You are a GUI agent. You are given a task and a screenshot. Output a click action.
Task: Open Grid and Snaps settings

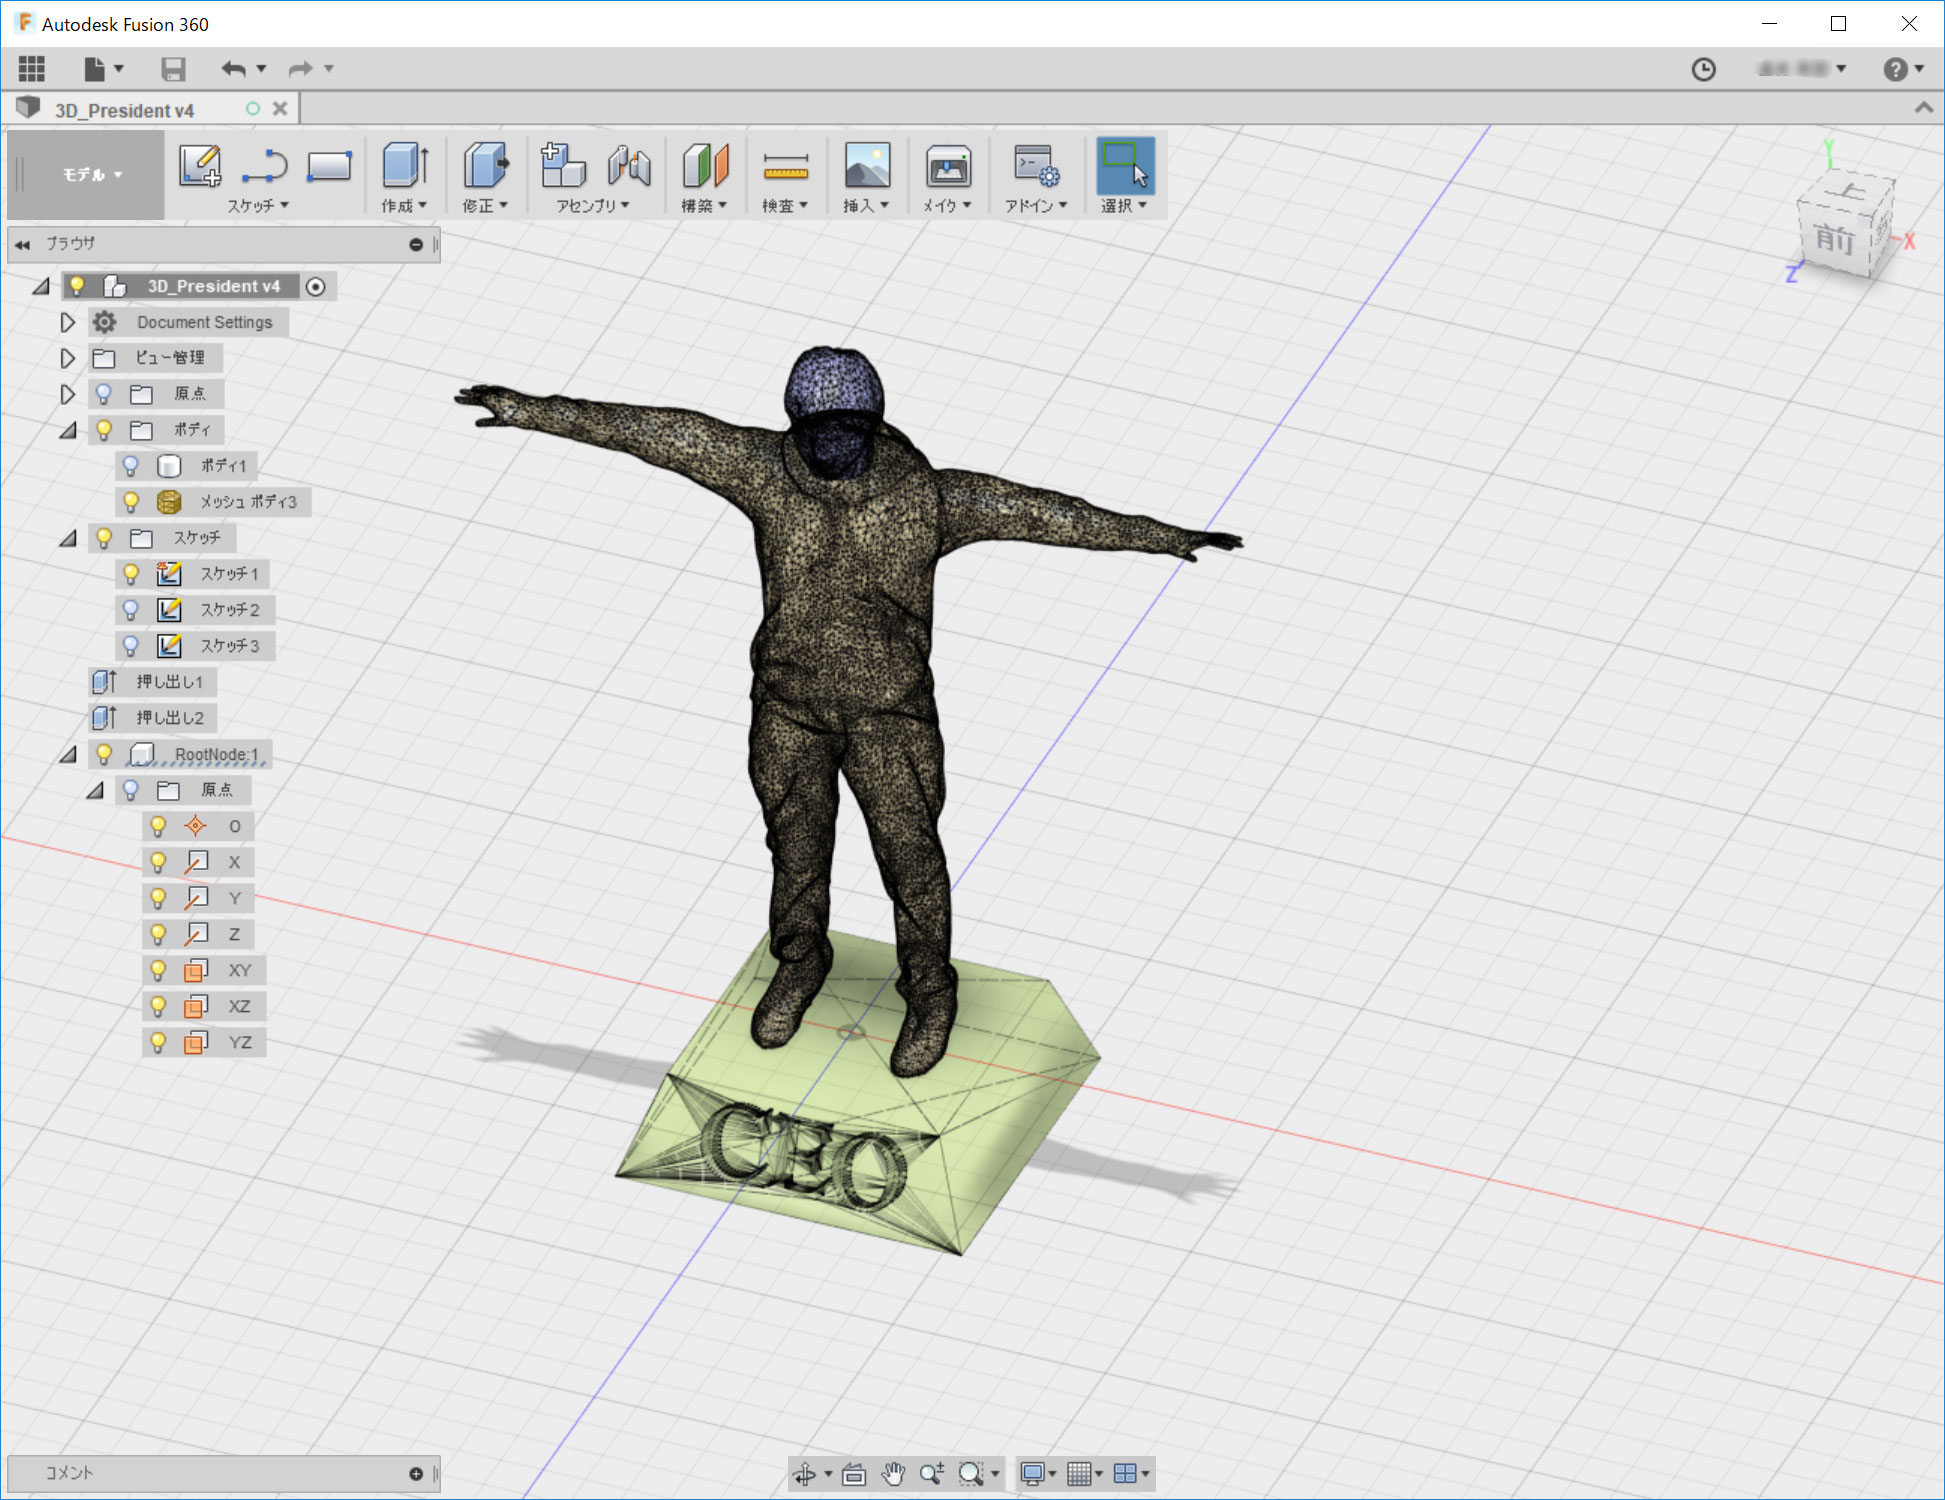point(1079,1473)
